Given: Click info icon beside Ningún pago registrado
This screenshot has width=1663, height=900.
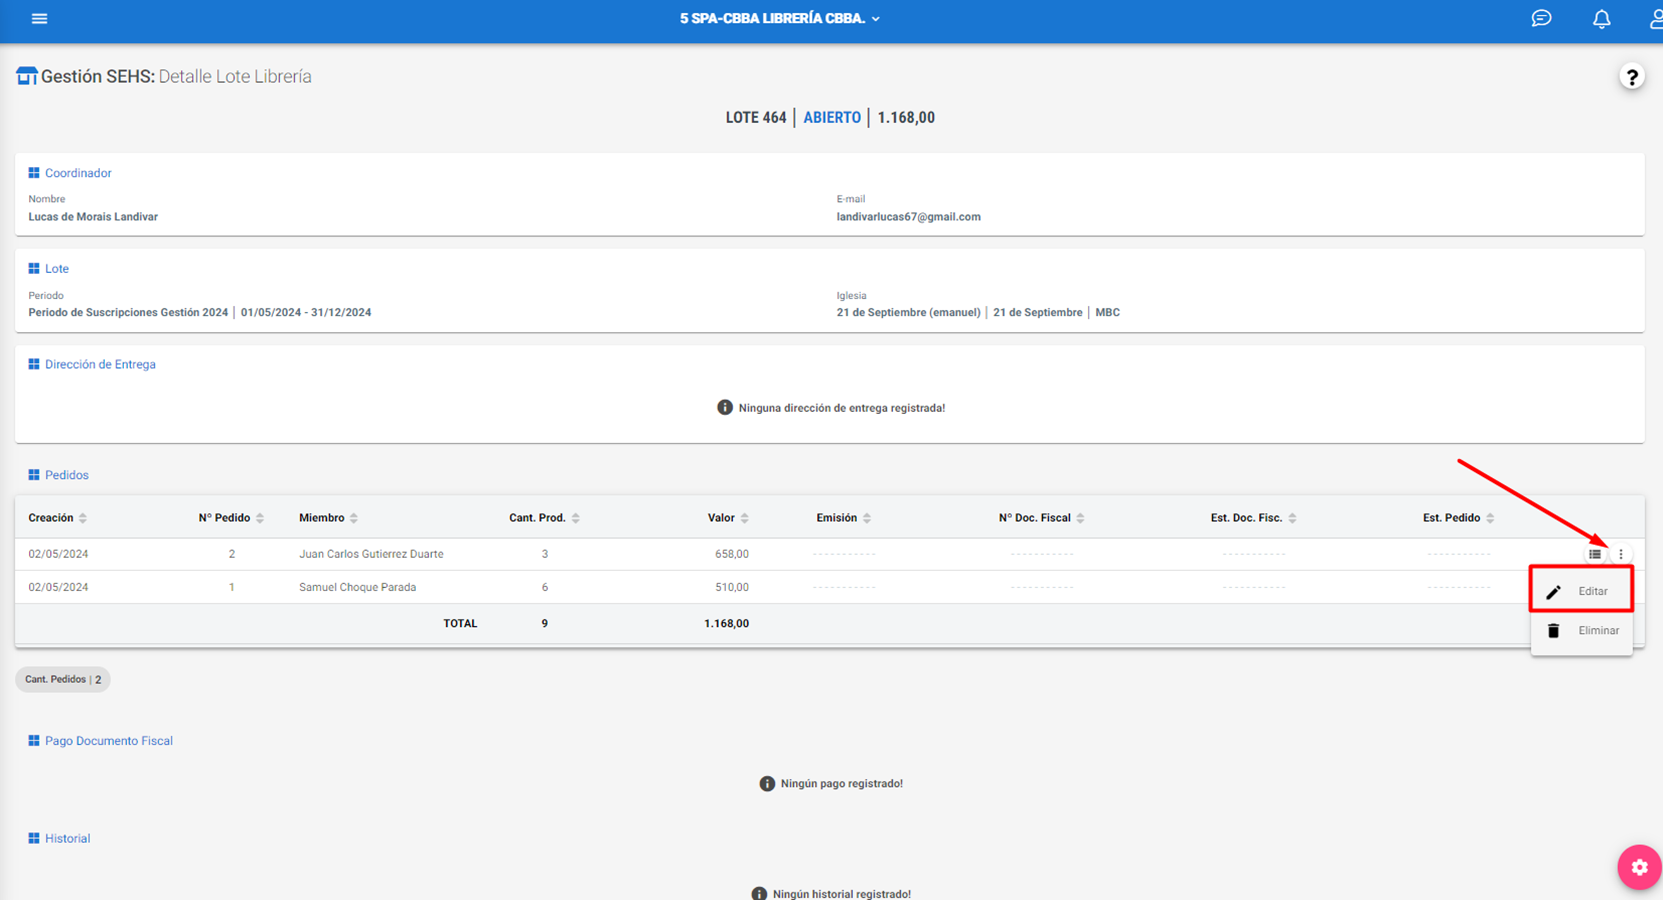Looking at the screenshot, I should (767, 784).
